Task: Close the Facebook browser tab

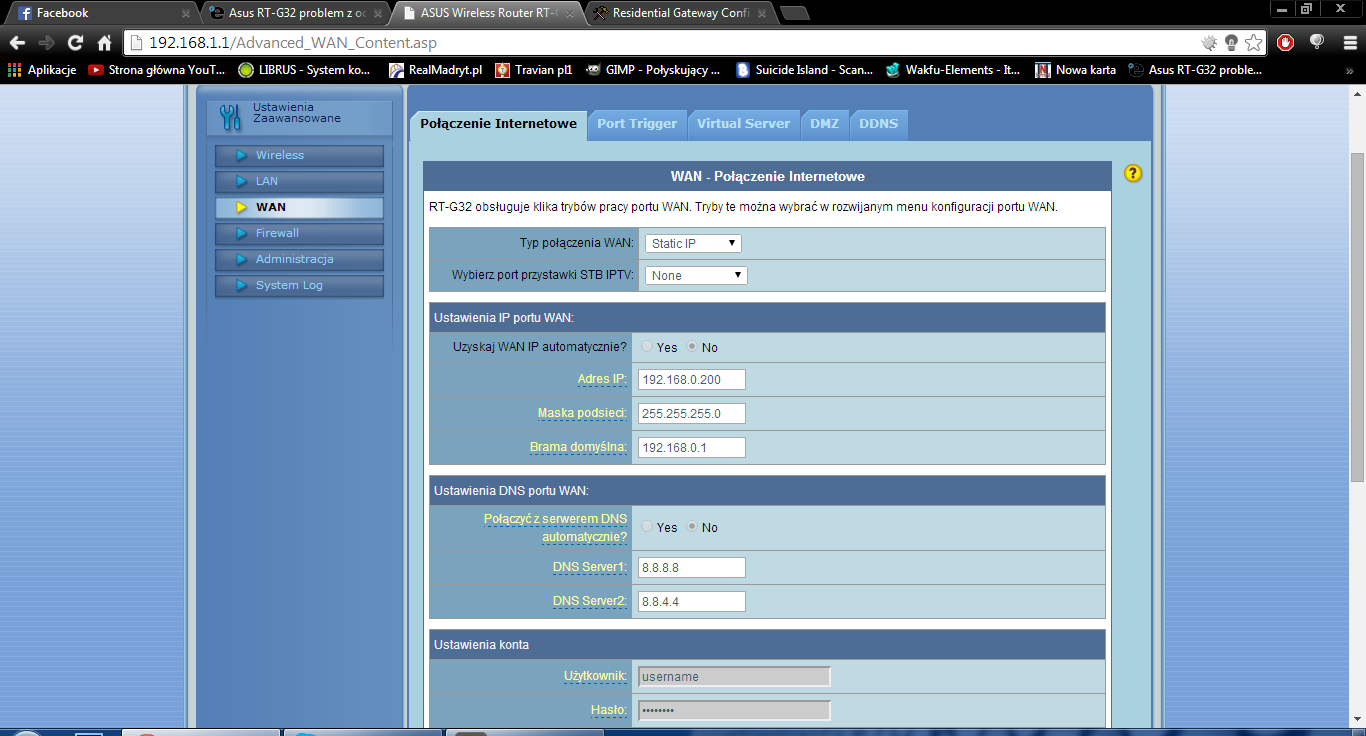Action: (x=186, y=14)
